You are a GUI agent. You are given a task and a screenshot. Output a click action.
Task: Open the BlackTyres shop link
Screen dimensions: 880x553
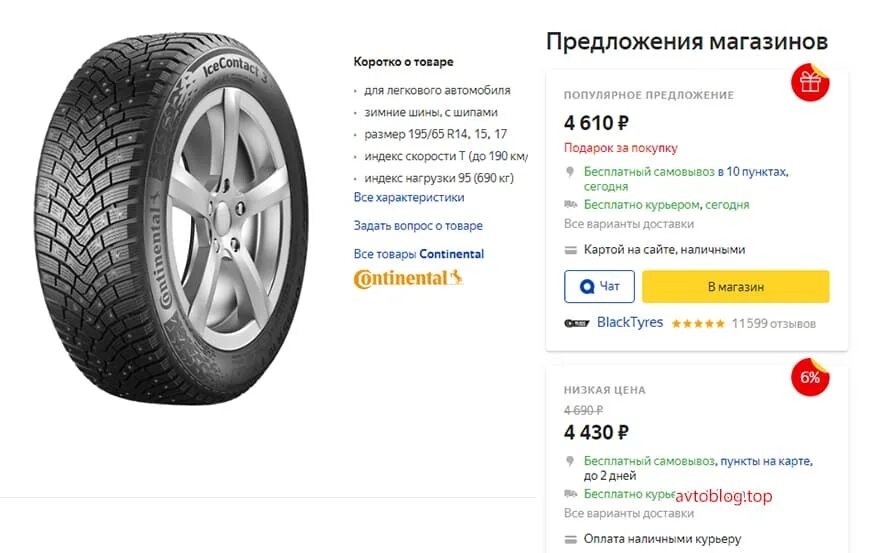click(630, 323)
